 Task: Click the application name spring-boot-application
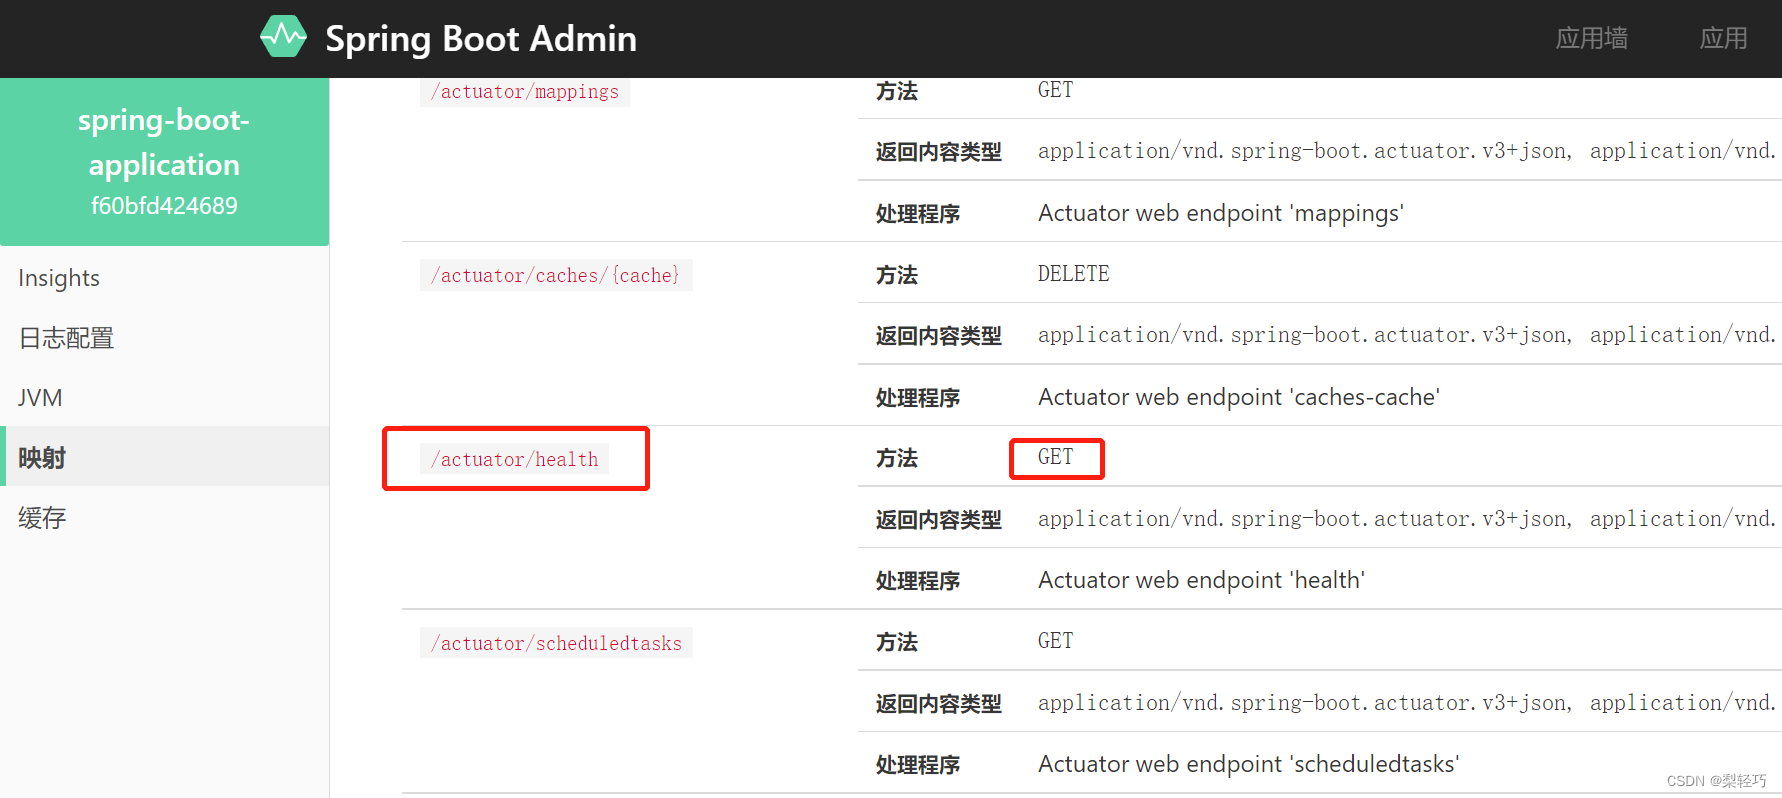pos(164,142)
